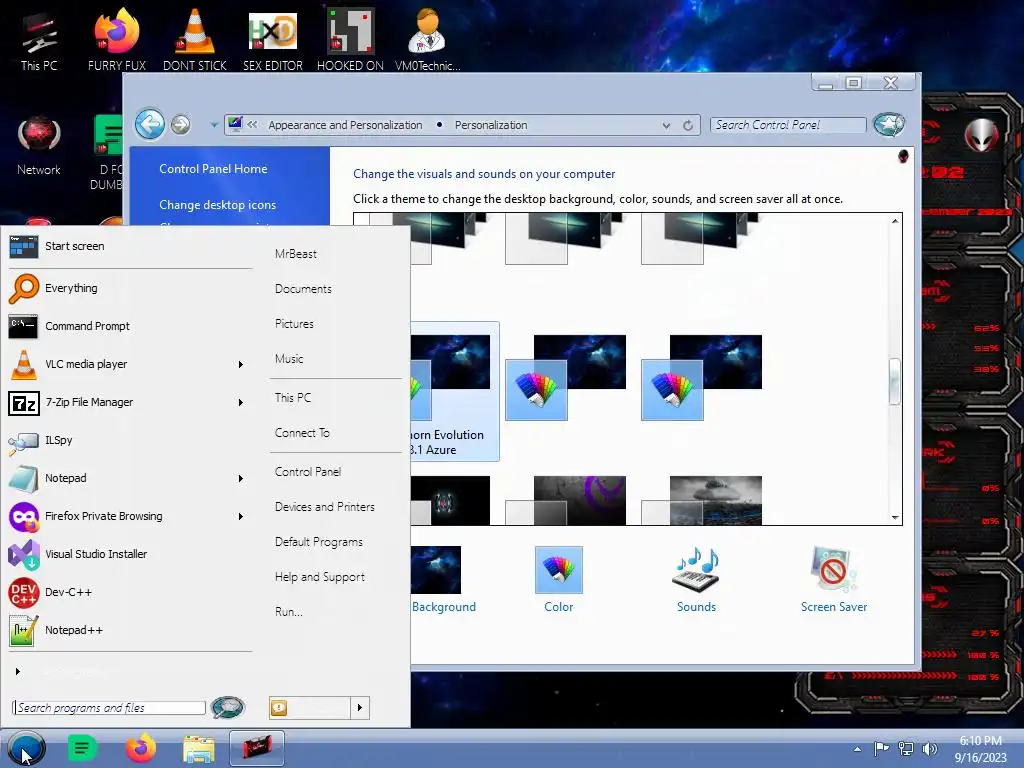Expand VLC media player submenu arrow
1024x768 pixels.
(x=240, y=364)
